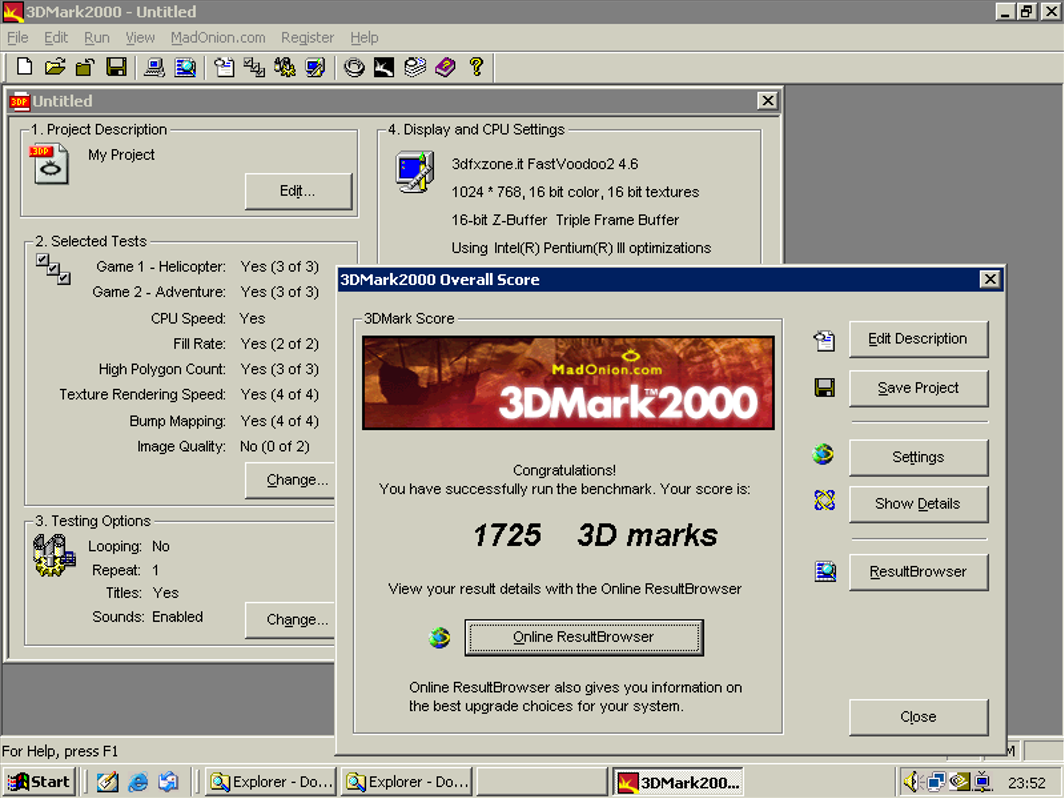The image size is (1064, 798).
Task: Click the atom icon beside Show Details
Action: click(824, 500)
